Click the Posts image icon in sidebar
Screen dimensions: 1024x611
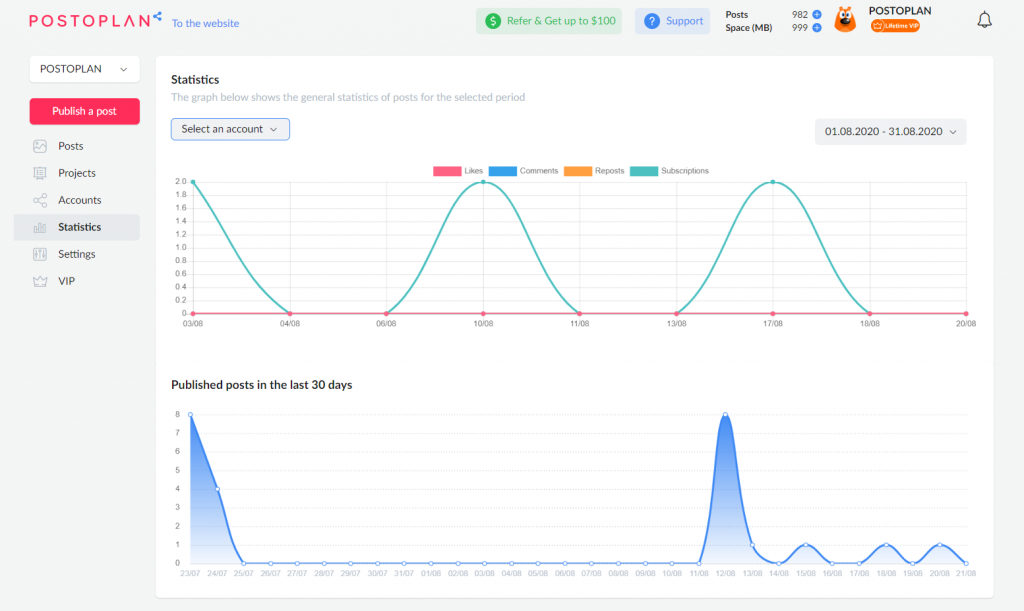coord(40,146)
